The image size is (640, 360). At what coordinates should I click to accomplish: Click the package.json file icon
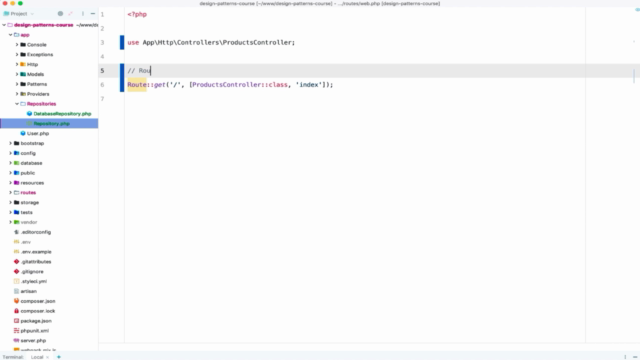click(x=16, y=321)
